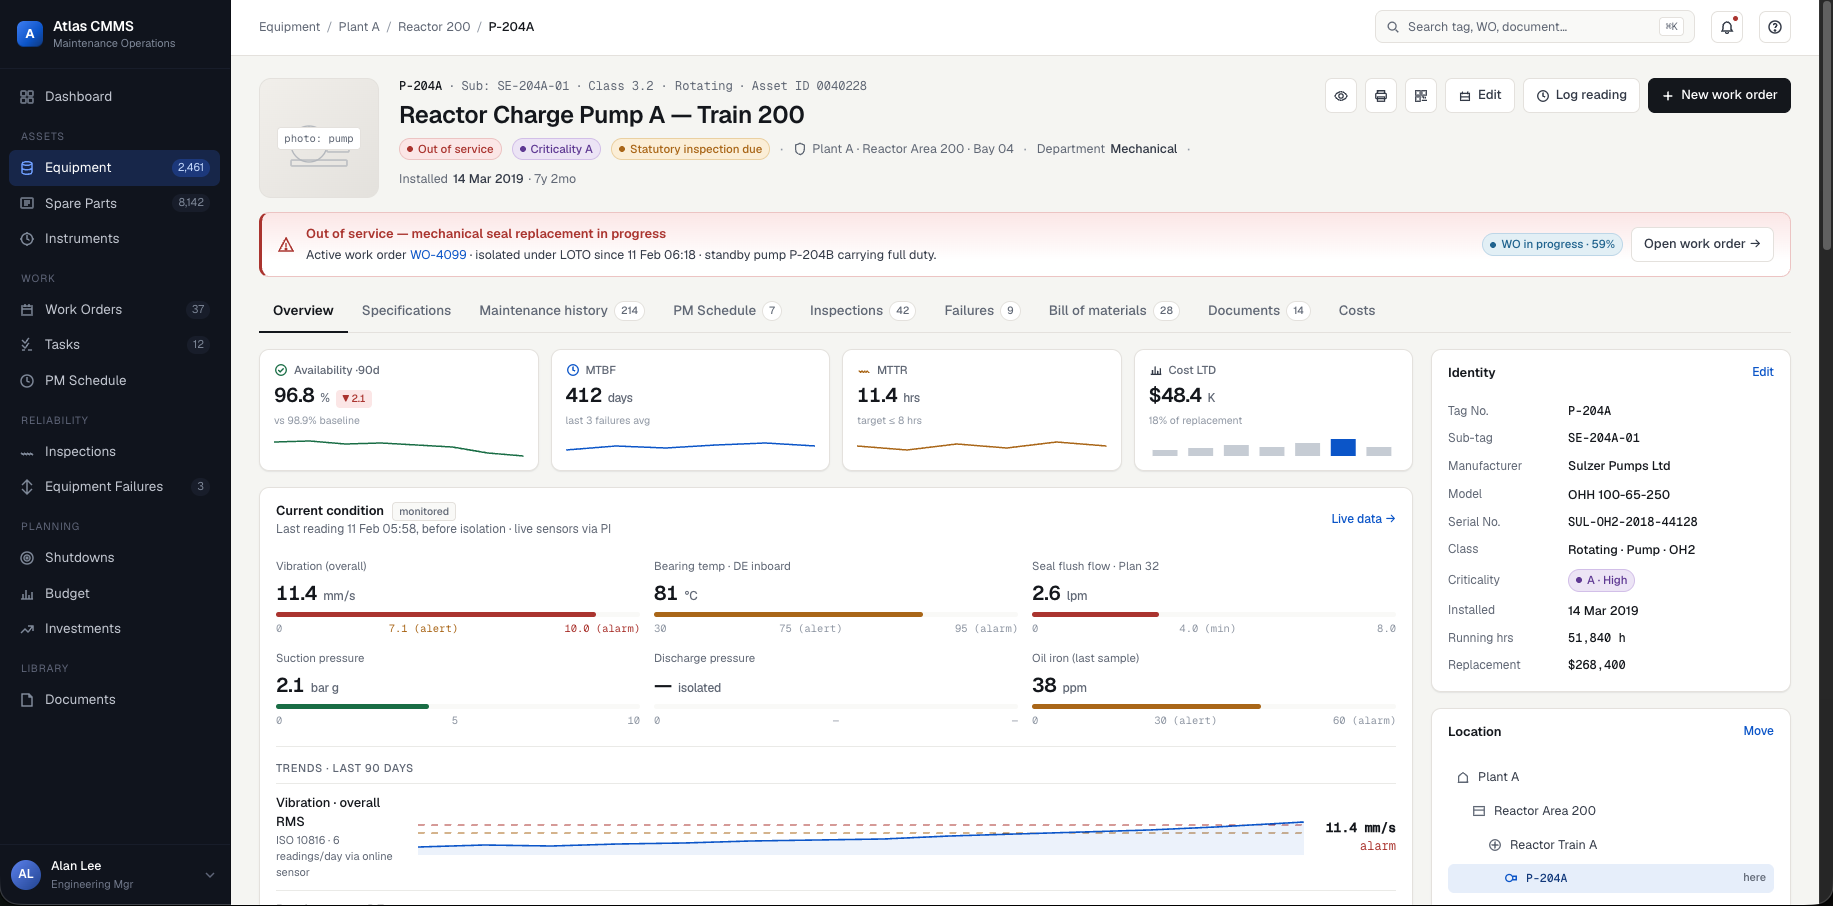
Task: Click the search tag, WO, document field
Action: click(x=1535, y=27)
